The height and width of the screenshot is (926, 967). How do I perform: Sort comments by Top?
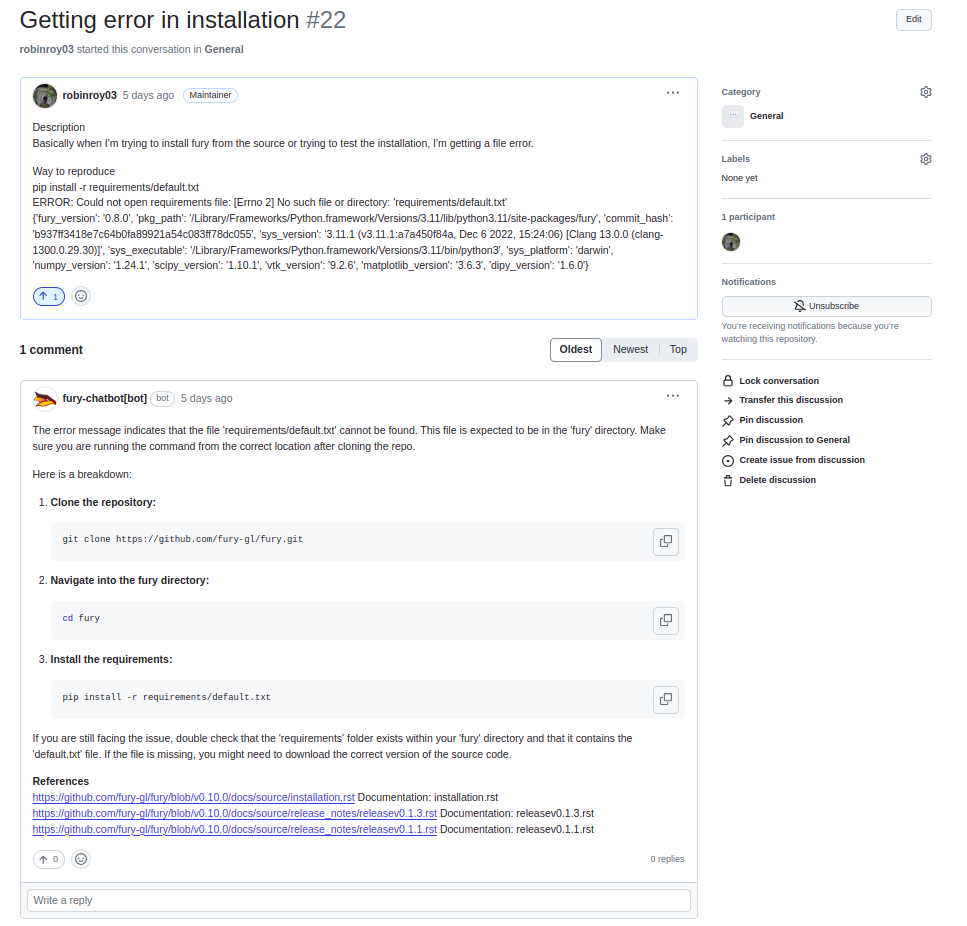click(x=678, y=350)
